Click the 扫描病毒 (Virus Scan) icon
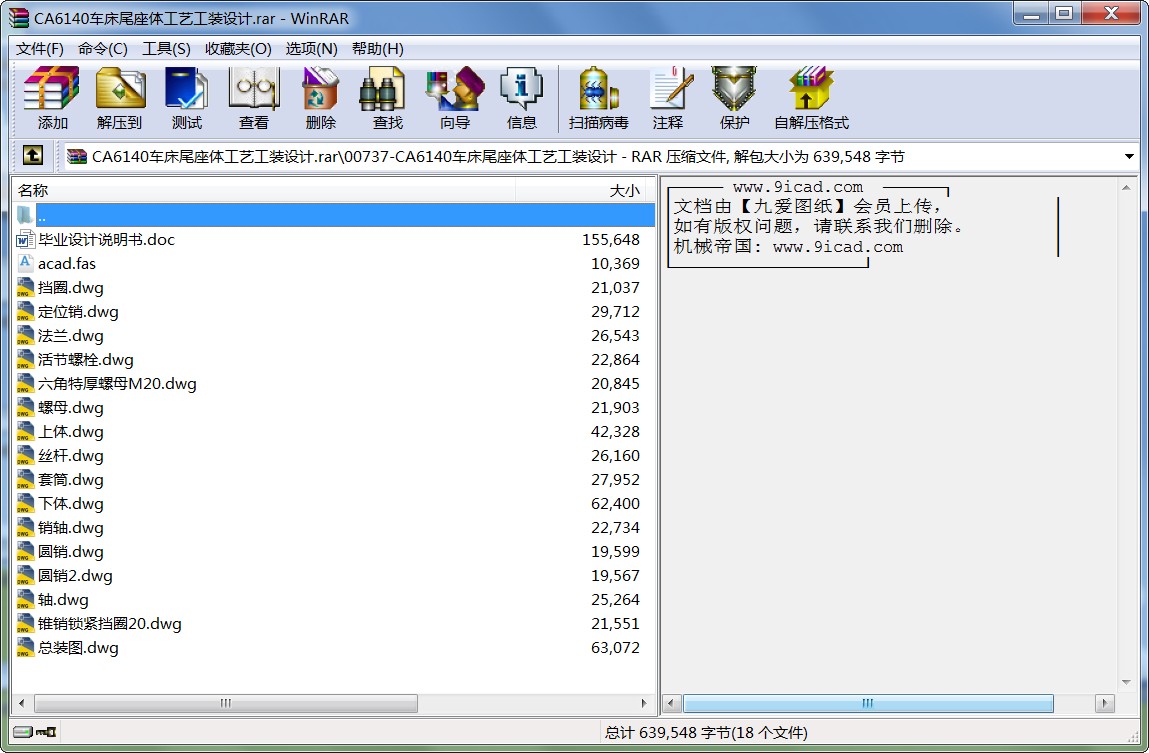 pos(596,97)
